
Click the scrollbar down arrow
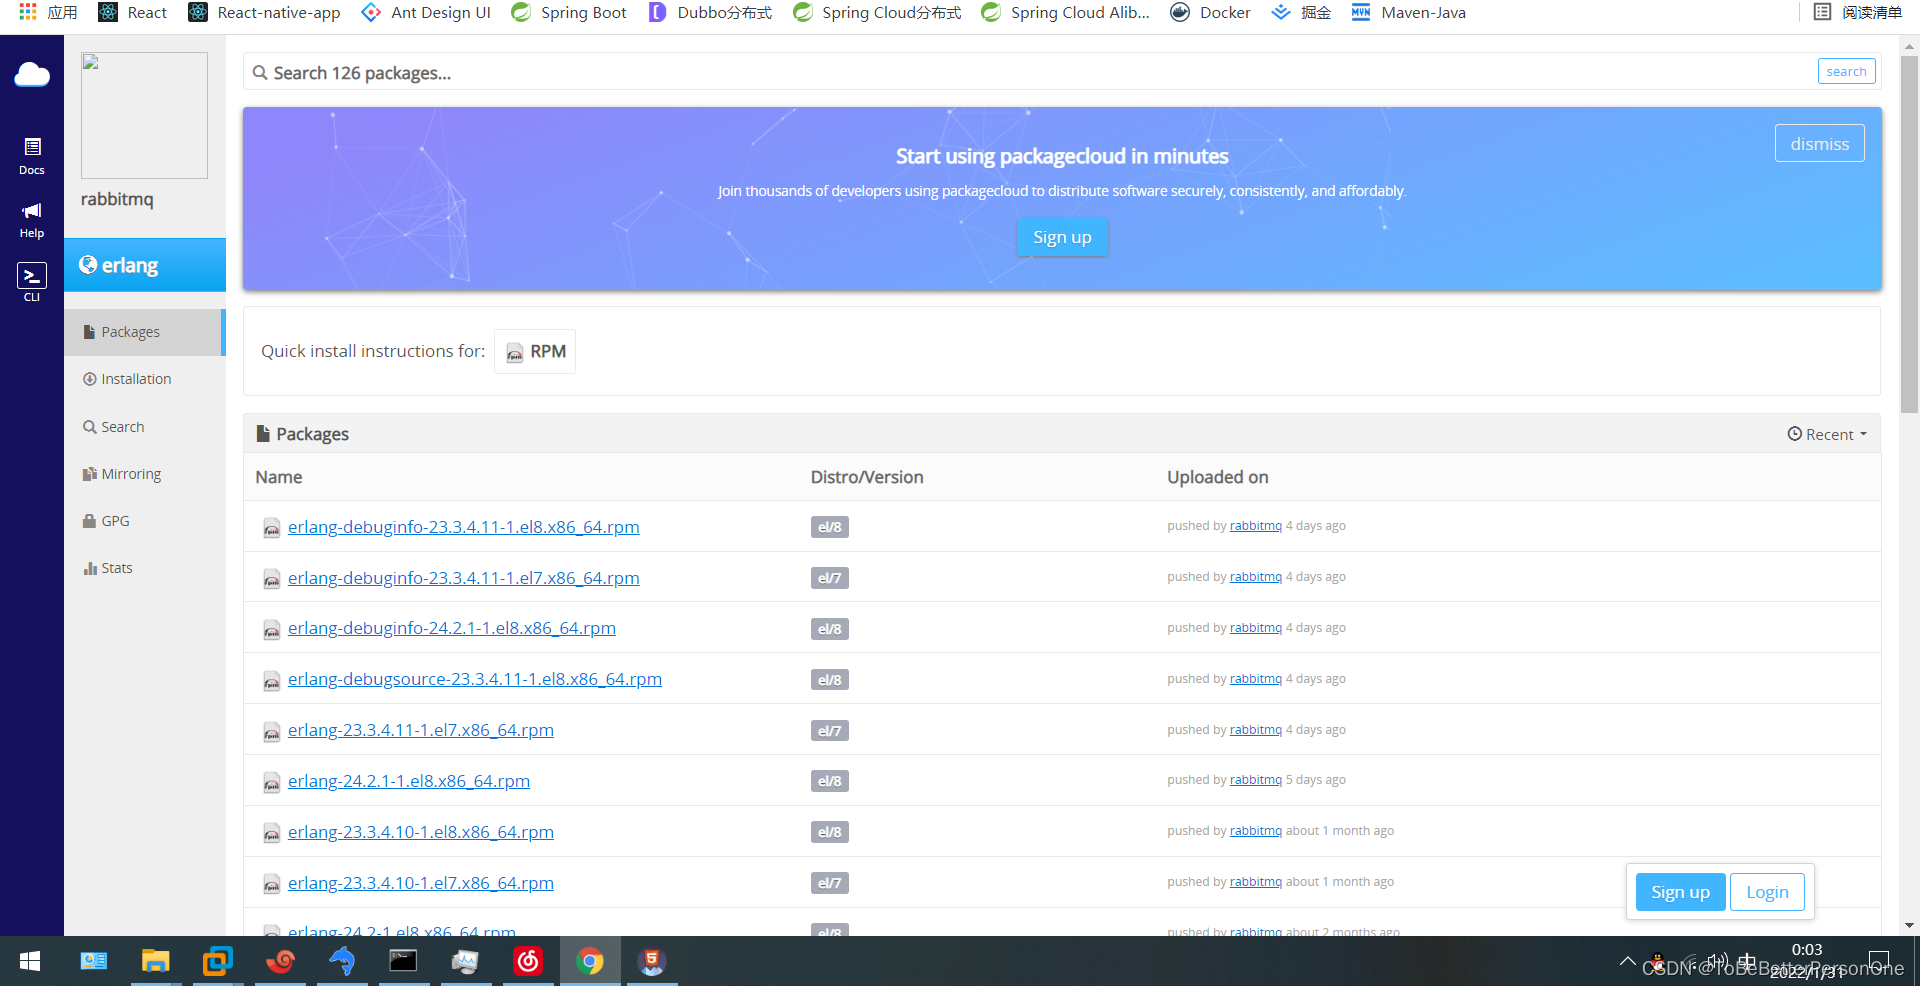1909,926
